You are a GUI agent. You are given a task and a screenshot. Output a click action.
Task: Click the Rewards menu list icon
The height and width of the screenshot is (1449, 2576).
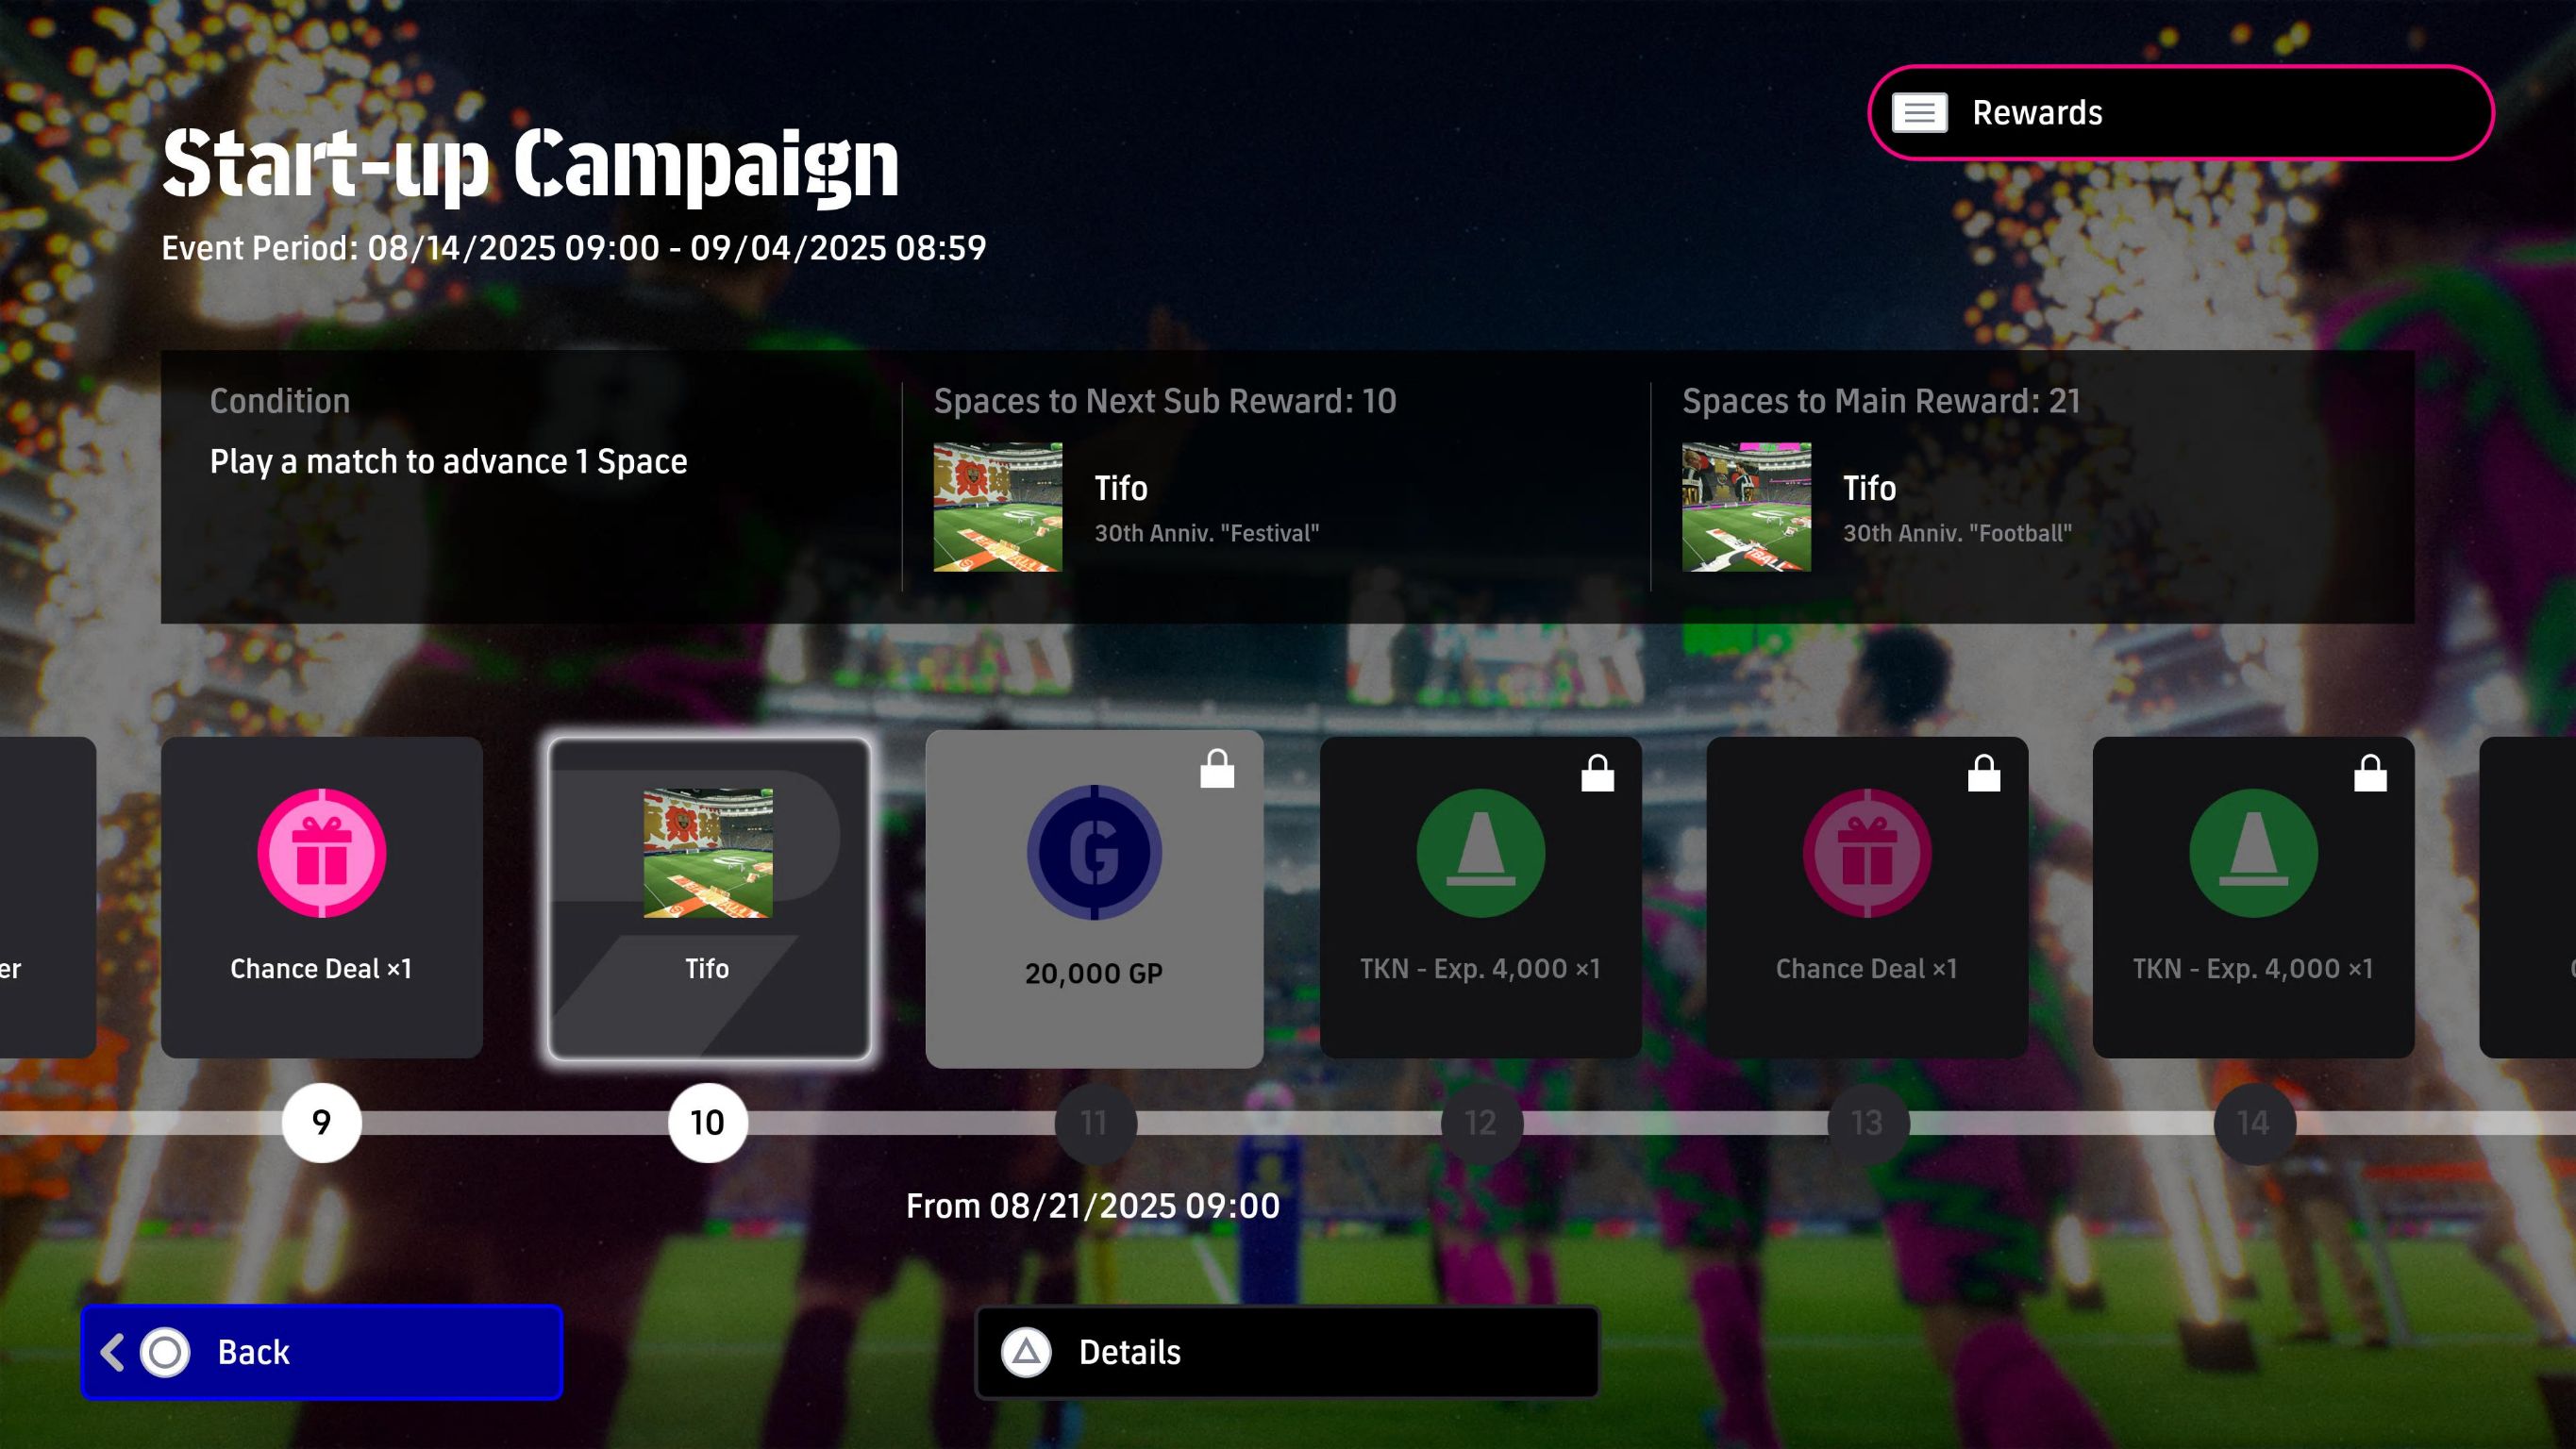pos(1919,113)
